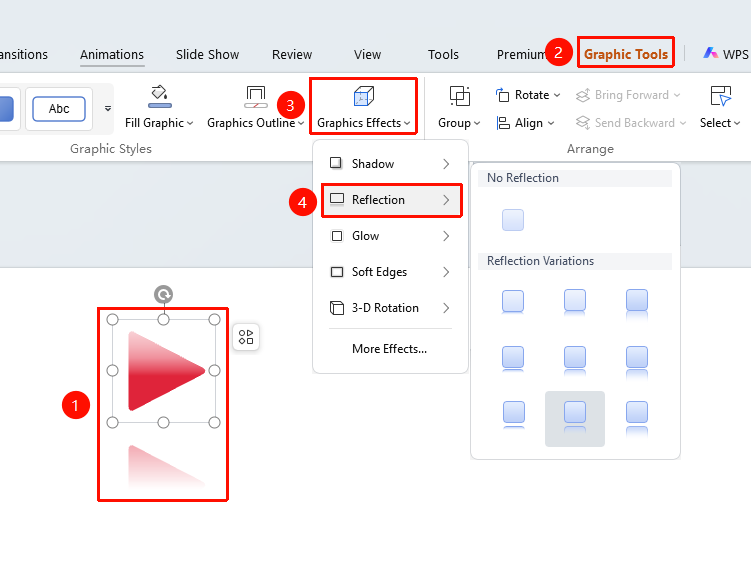This screenshot has height=570, width=751.
Task: Click the Rotate icon
Action: coord(502,95)
